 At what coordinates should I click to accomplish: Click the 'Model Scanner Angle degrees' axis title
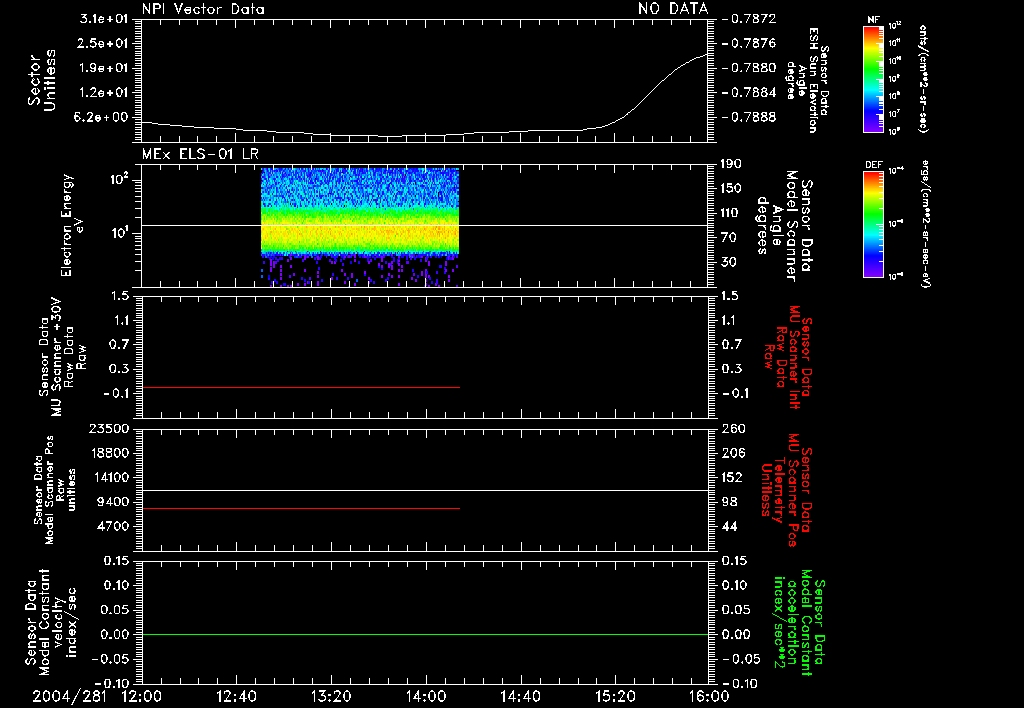click(784, 226)
